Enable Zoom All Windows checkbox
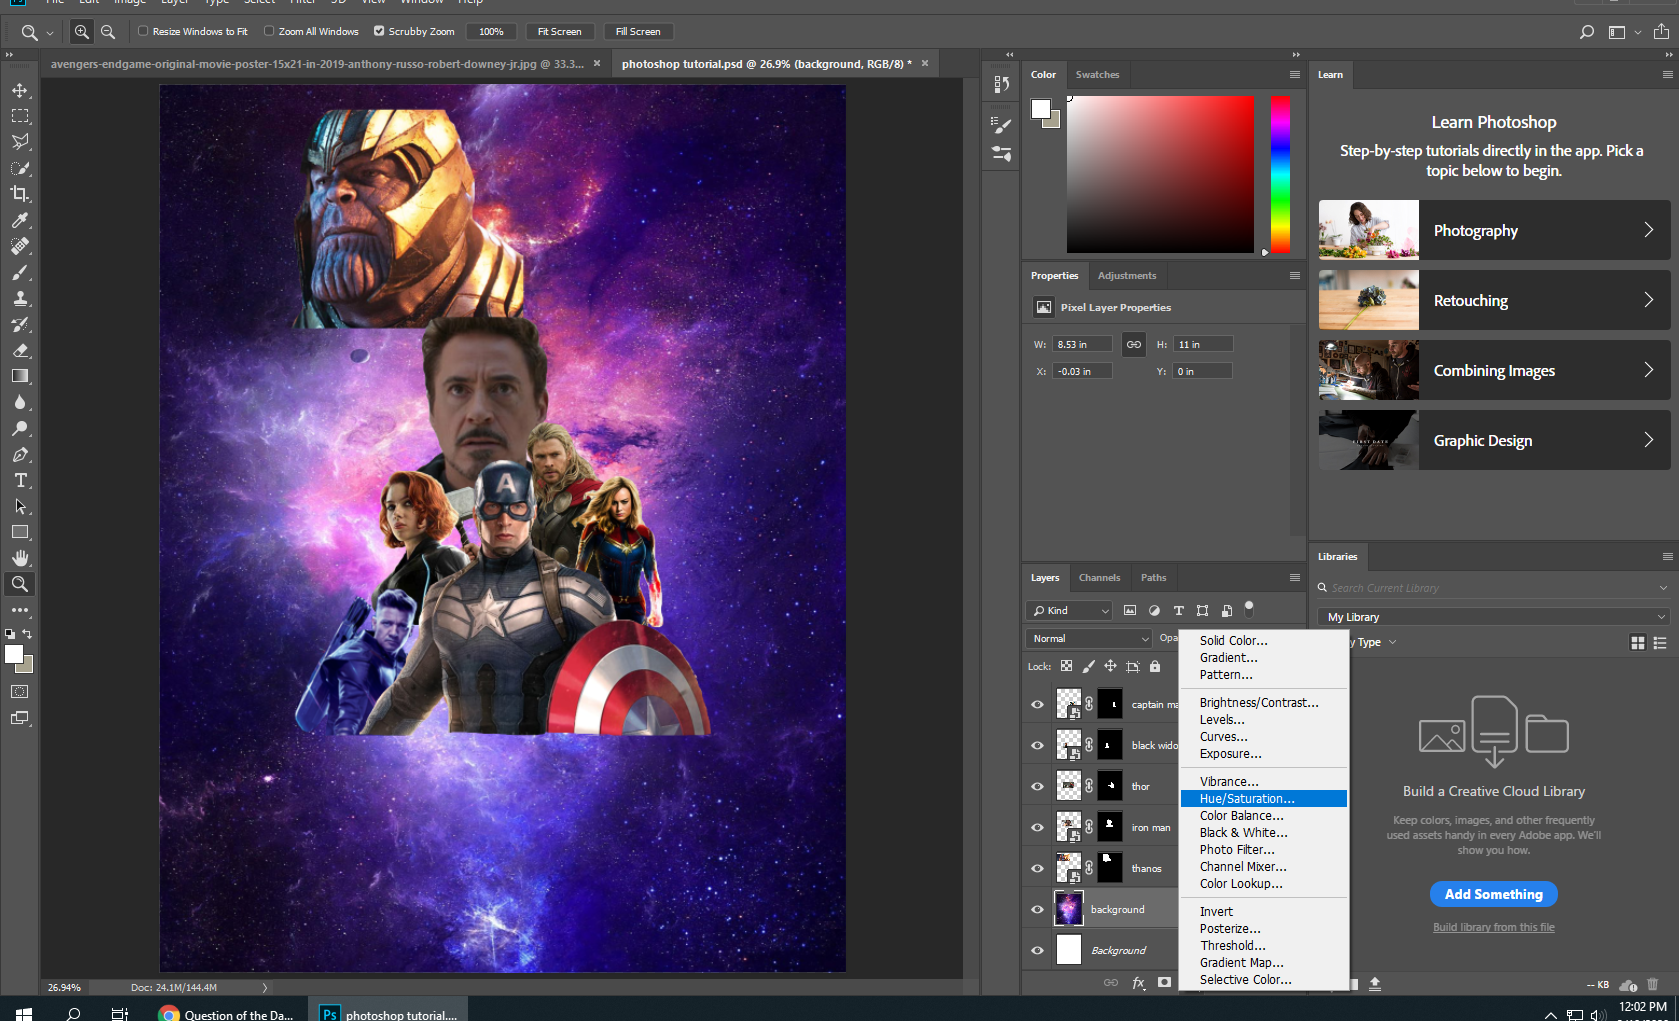Image resolution: width=1679 pixels, height=1021 pixels. [269, 31]
